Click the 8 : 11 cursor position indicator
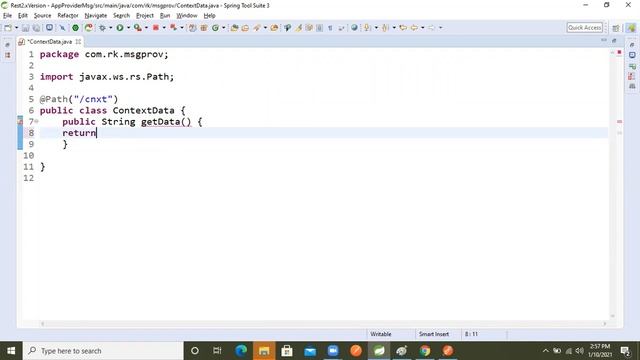The height and width of the screenshot is (360, 640). pos(471,334)
